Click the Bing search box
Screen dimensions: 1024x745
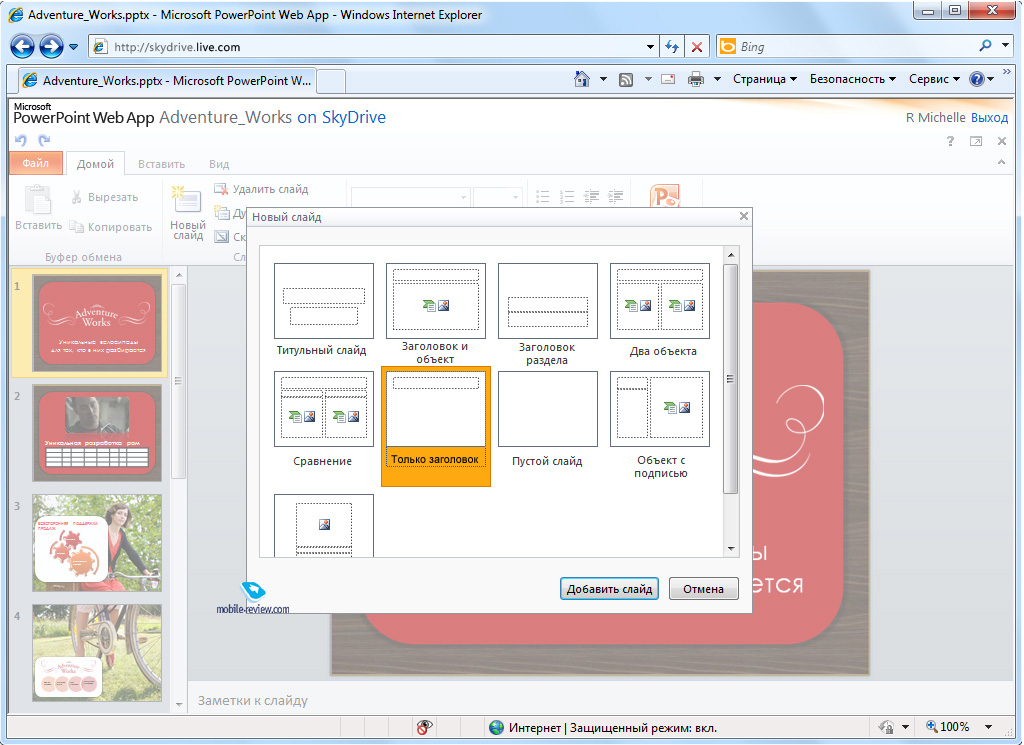tap(846, 47)
